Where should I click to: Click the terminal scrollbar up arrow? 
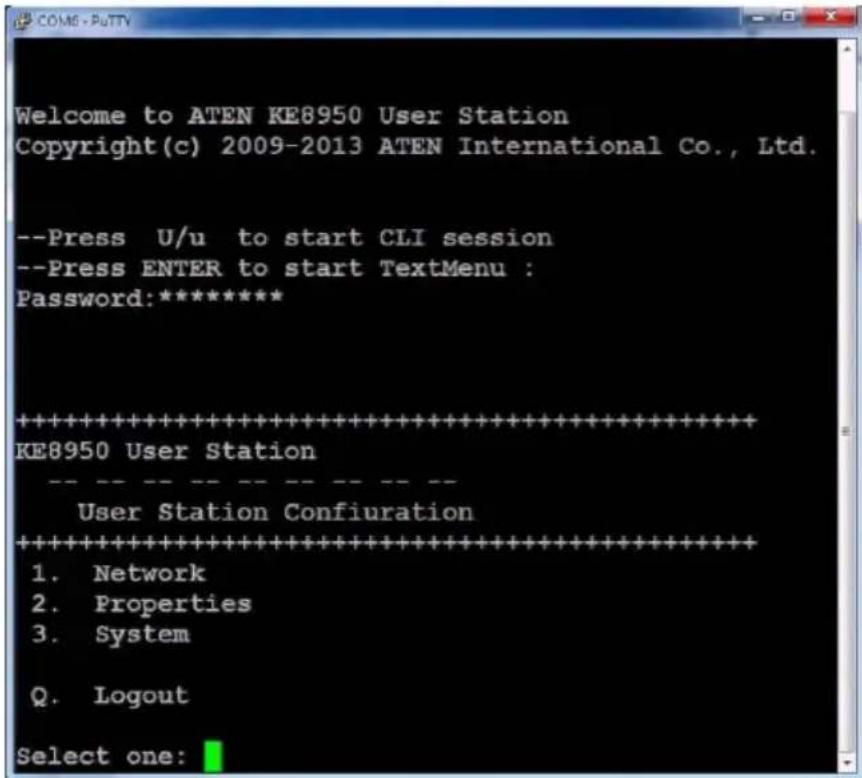tap(847, 49)
